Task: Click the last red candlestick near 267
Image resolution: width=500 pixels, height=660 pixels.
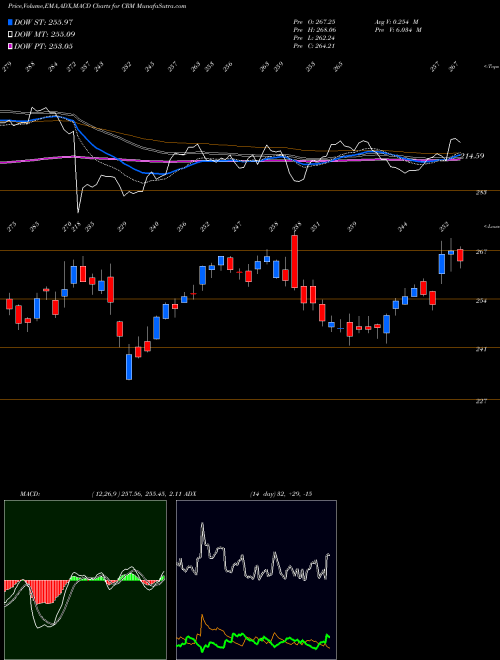Action: [460, 255]
